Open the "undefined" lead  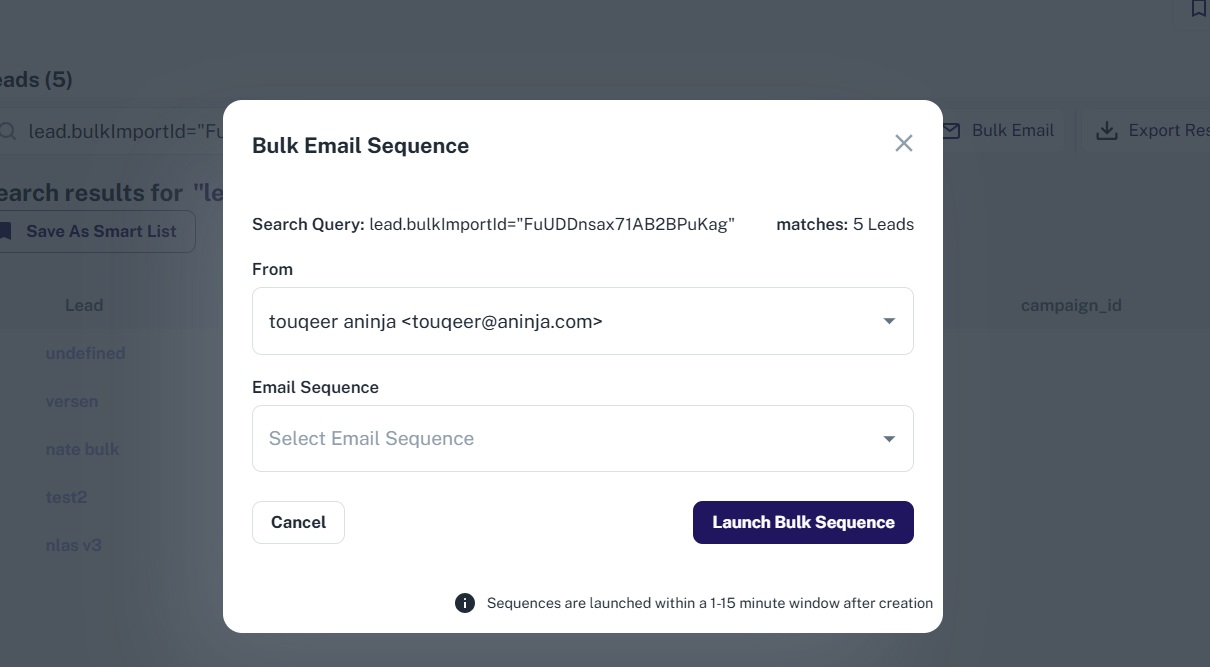(85, 353)
